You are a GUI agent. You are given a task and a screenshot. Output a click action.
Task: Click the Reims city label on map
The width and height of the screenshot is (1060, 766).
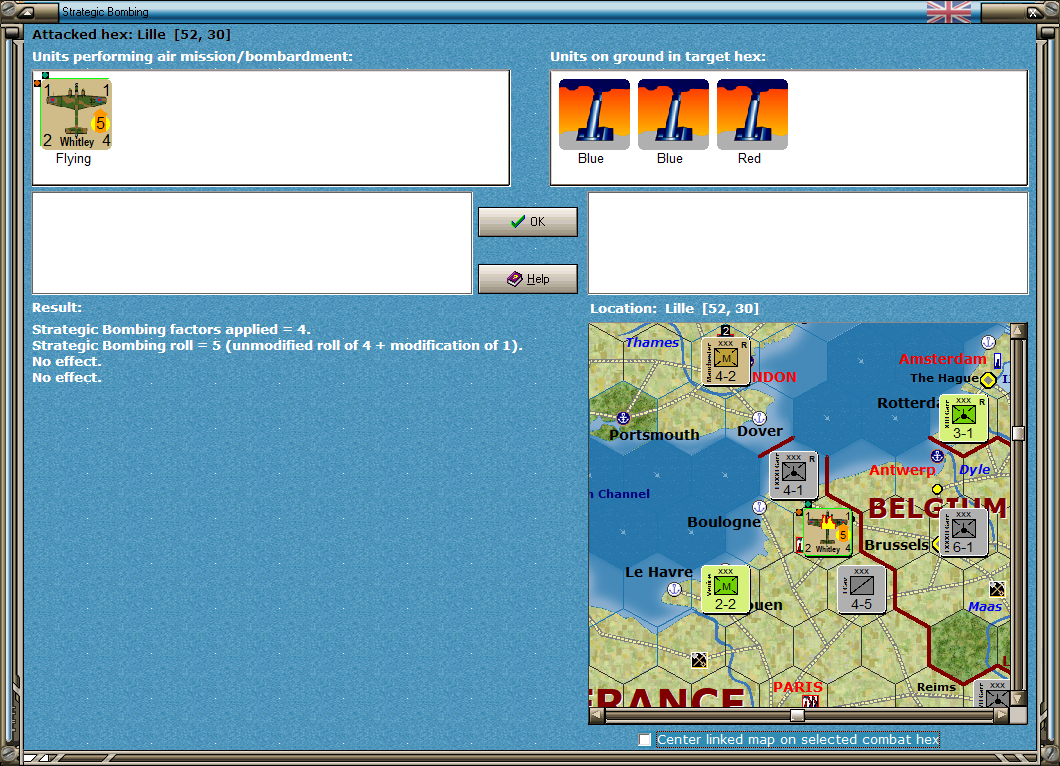[936, 687]
